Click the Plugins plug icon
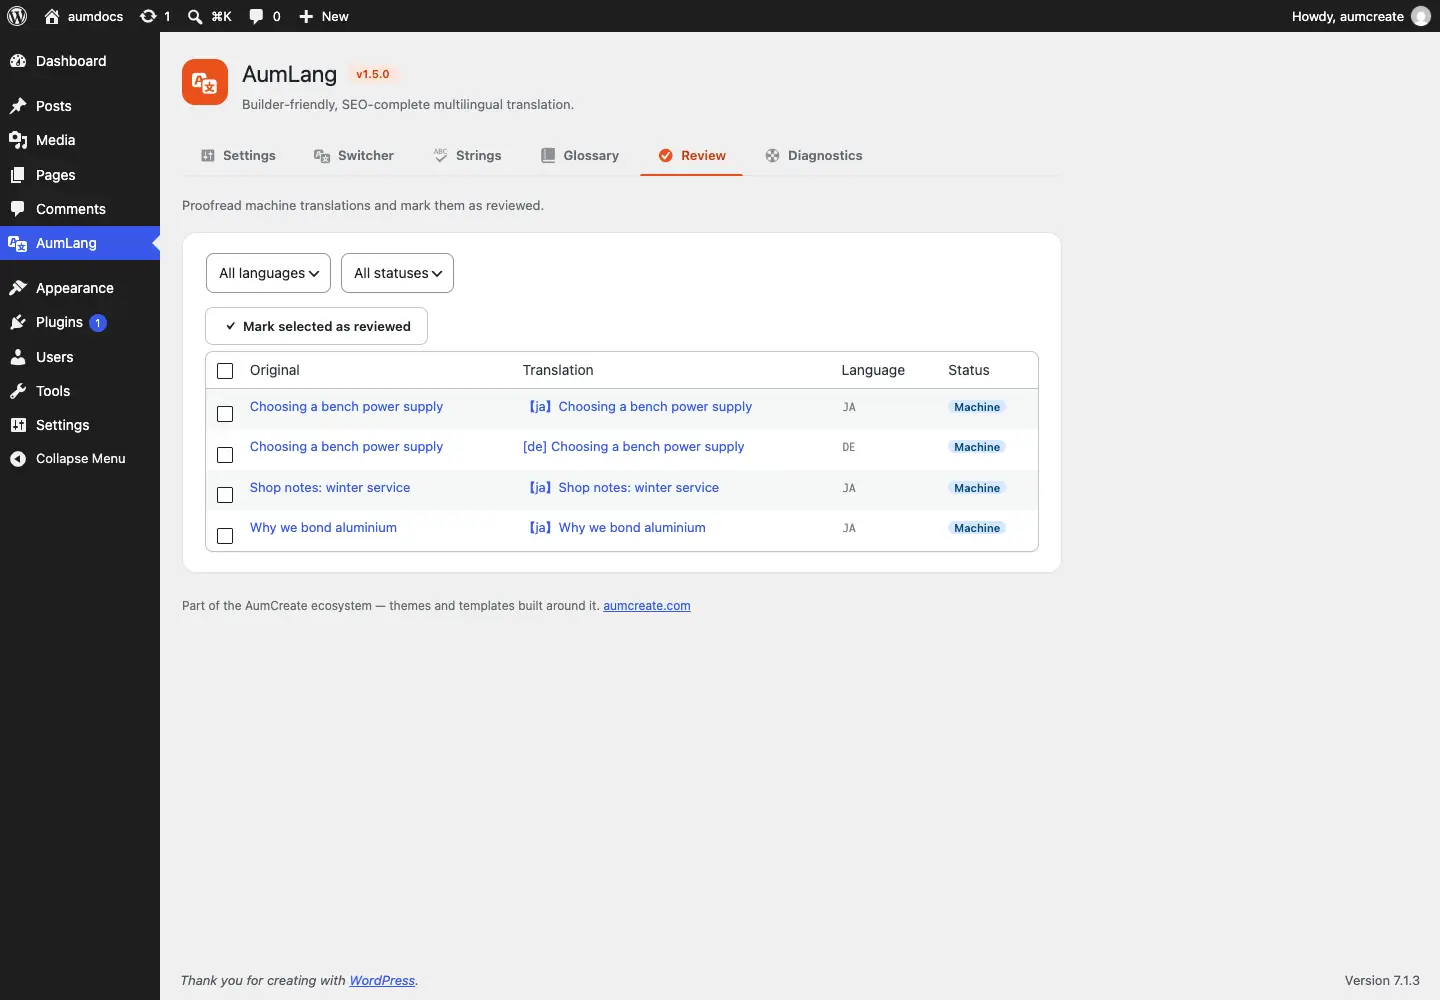The image size is (1440, 1000). (x=18, y=322)
